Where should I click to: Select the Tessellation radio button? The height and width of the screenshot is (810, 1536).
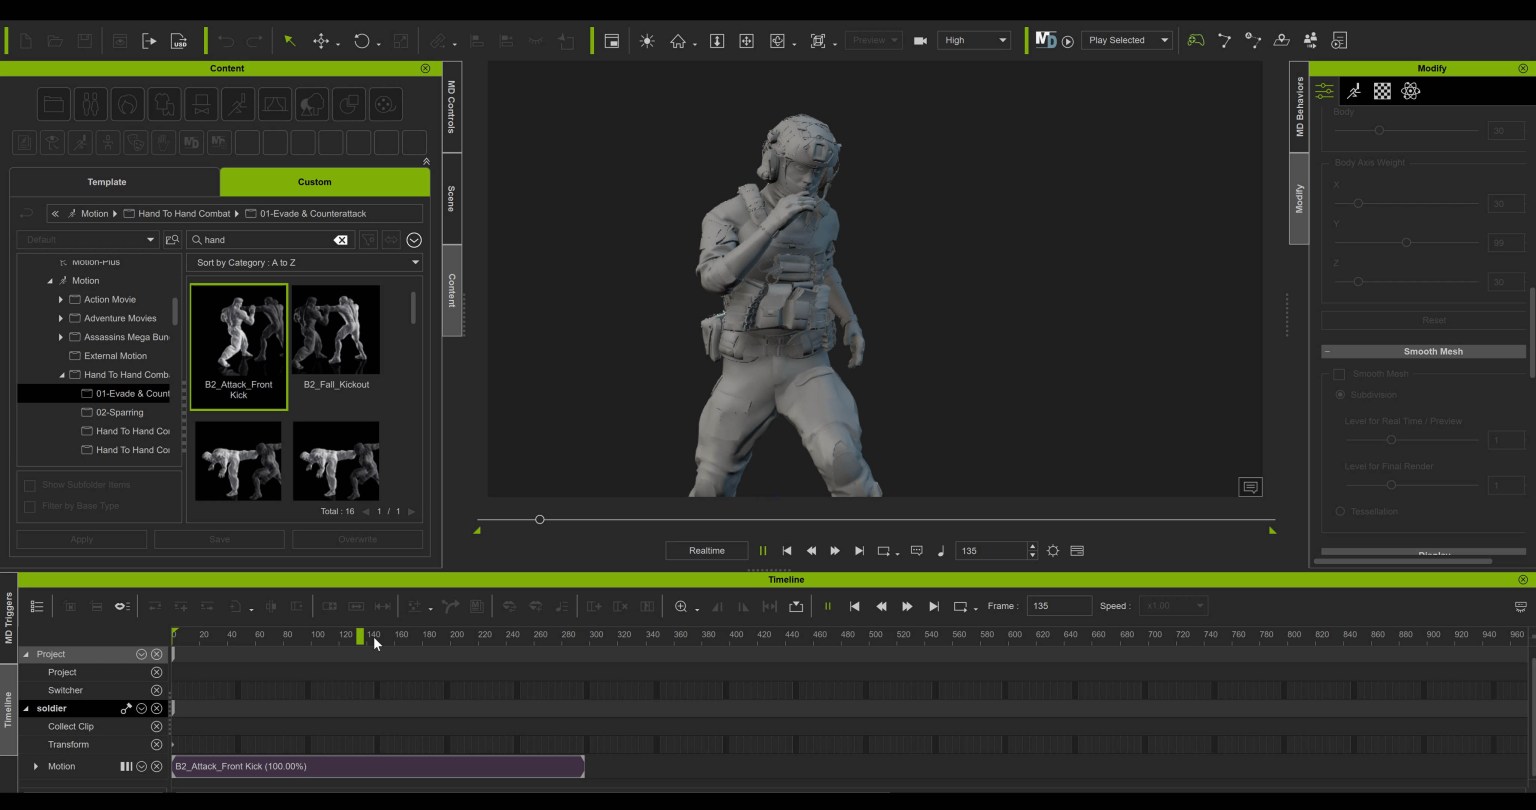coord(1340,511)
